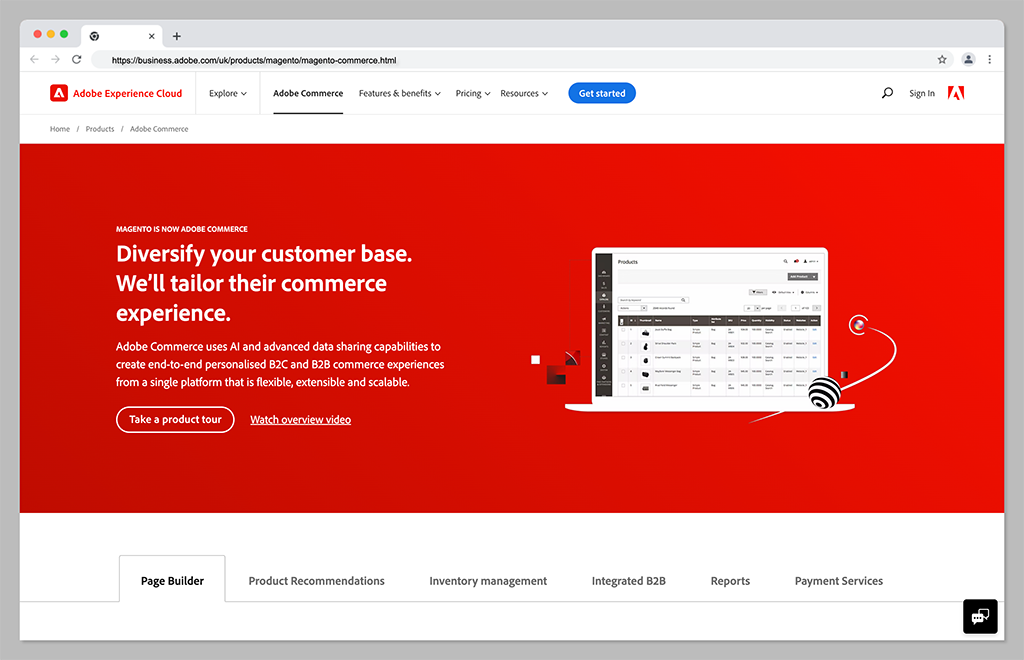Bookmark this page with star icon

pyautogui.click(x=942, y=60)
